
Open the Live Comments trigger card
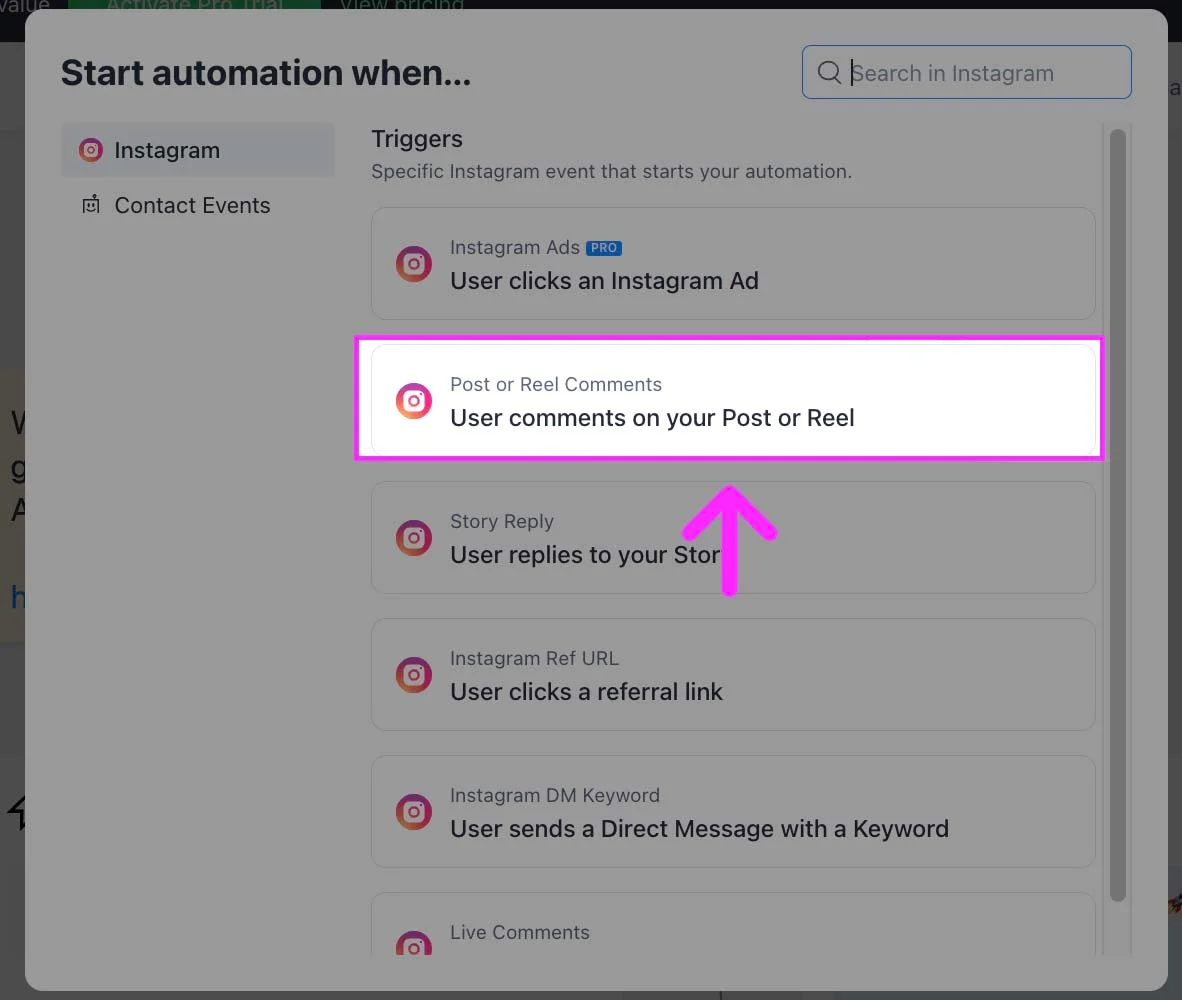pyautogui.click(x=733, y=925)
